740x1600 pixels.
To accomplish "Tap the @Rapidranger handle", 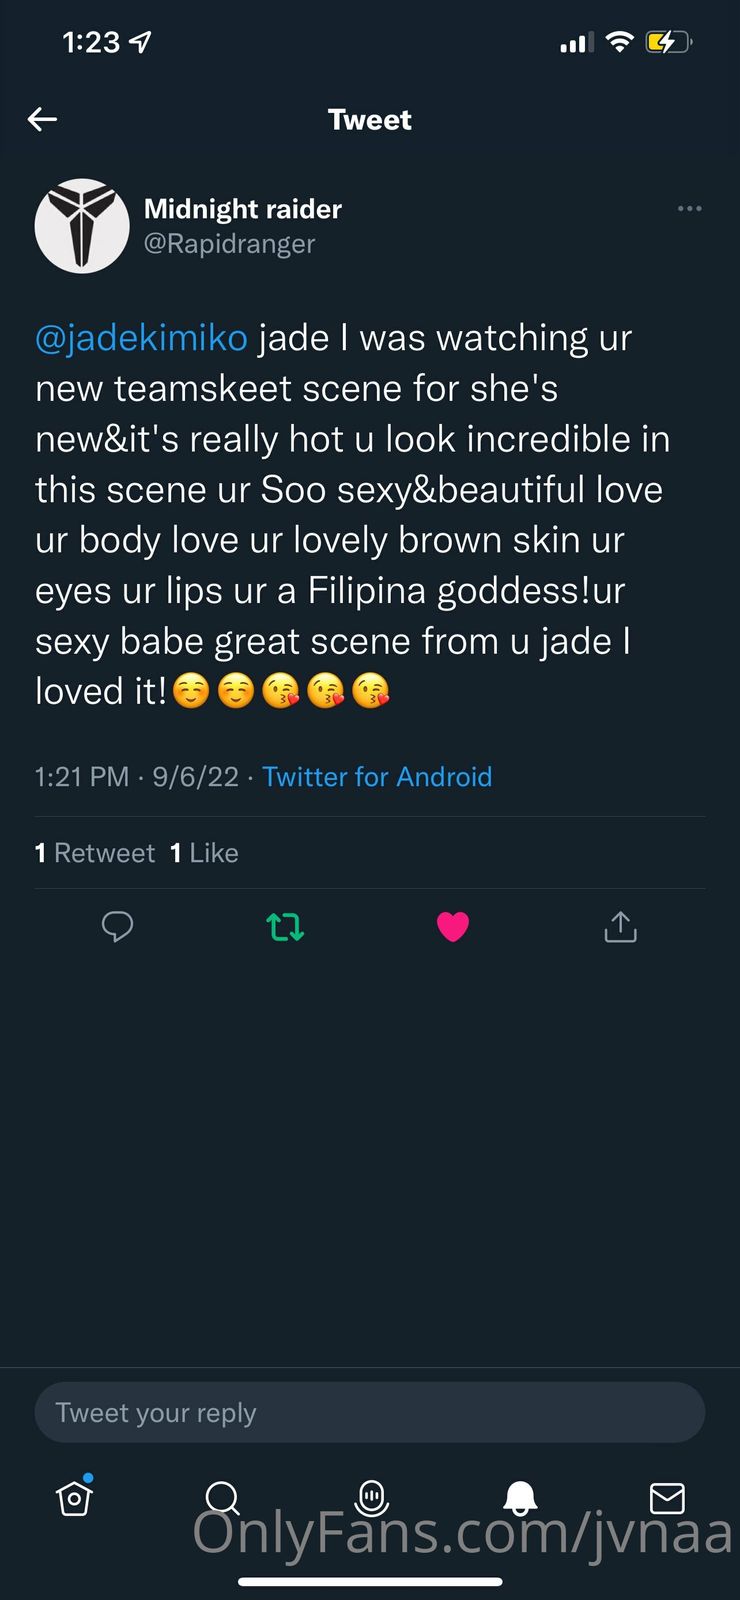I will [229, 244].
